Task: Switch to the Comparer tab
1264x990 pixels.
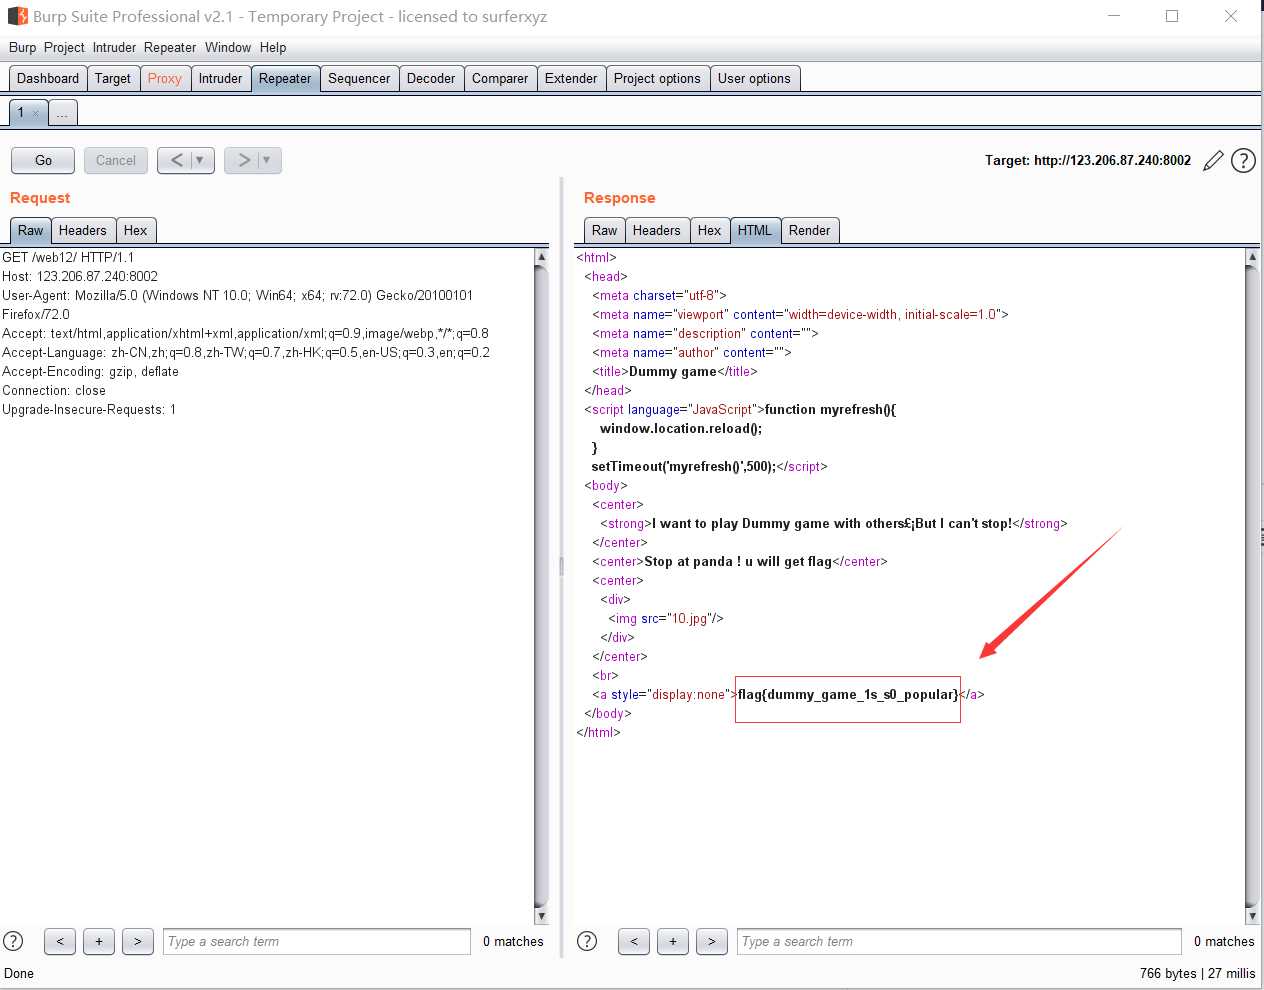Action: tap(500, 78)
